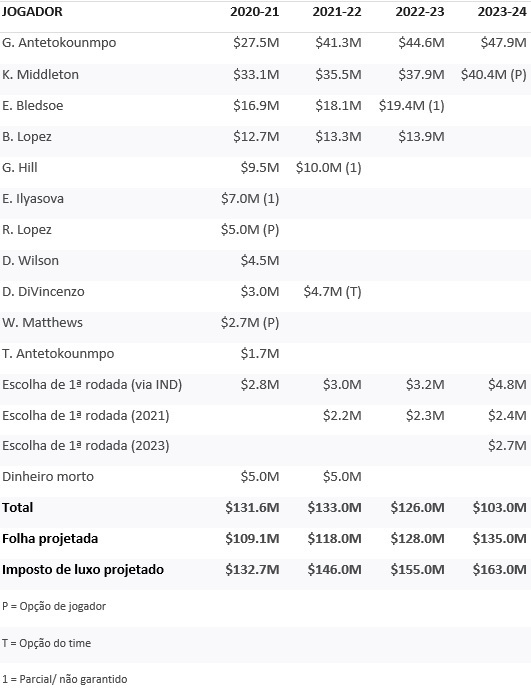The image size is (531, 693).
Task: Select R. Lopez's $5.0M (P) value
Action: pyautogui.click(x=250, y=229)
